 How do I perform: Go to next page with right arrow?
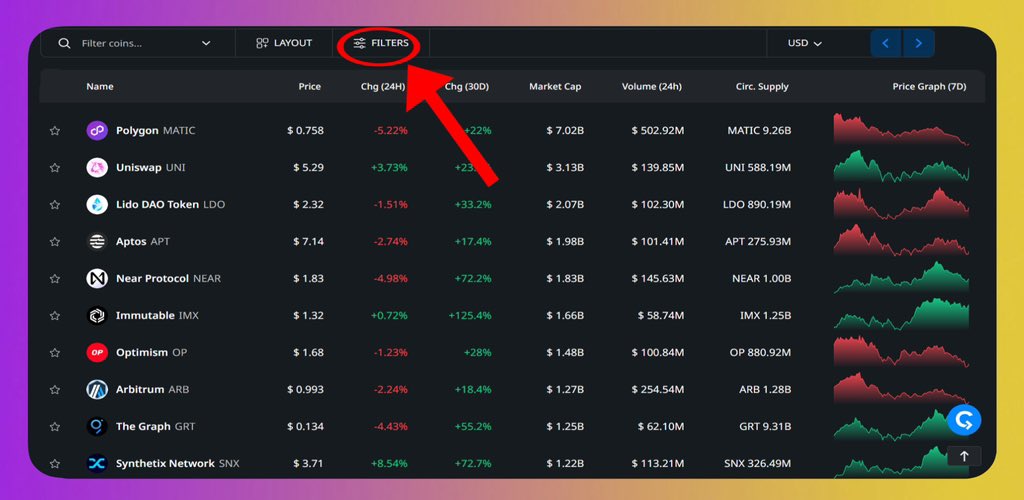click(919, 43)
